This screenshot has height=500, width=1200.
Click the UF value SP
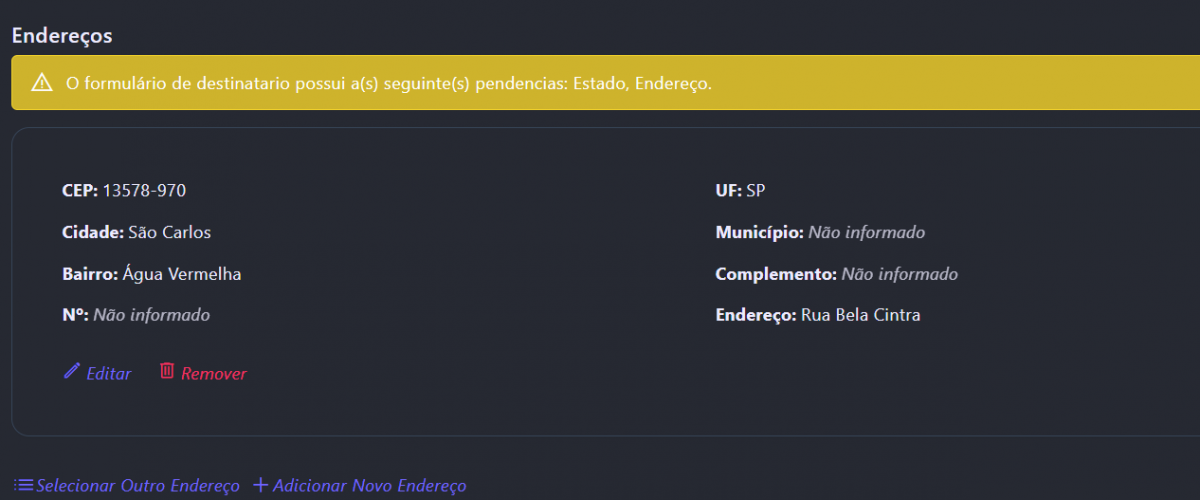pyautogui.click(x=755, y=191)
